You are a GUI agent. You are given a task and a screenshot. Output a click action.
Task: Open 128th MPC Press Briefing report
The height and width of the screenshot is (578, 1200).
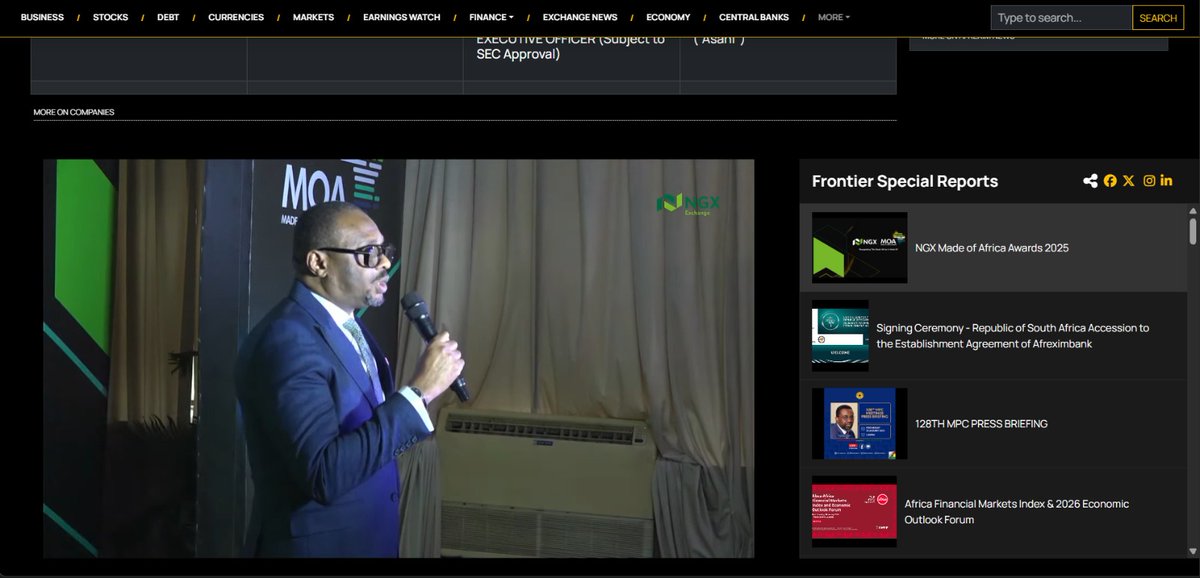(981, 424)
